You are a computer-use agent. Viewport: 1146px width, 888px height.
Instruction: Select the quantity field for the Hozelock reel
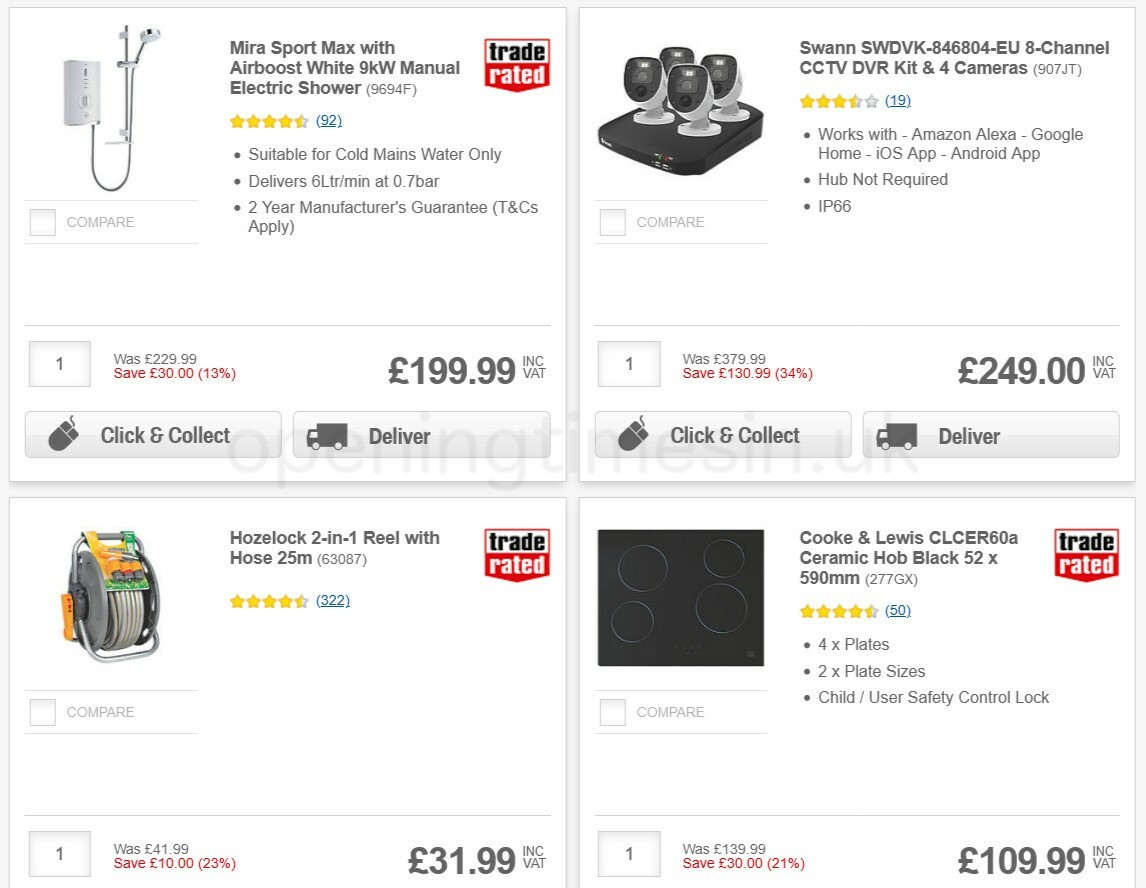(x=59, y=854)
